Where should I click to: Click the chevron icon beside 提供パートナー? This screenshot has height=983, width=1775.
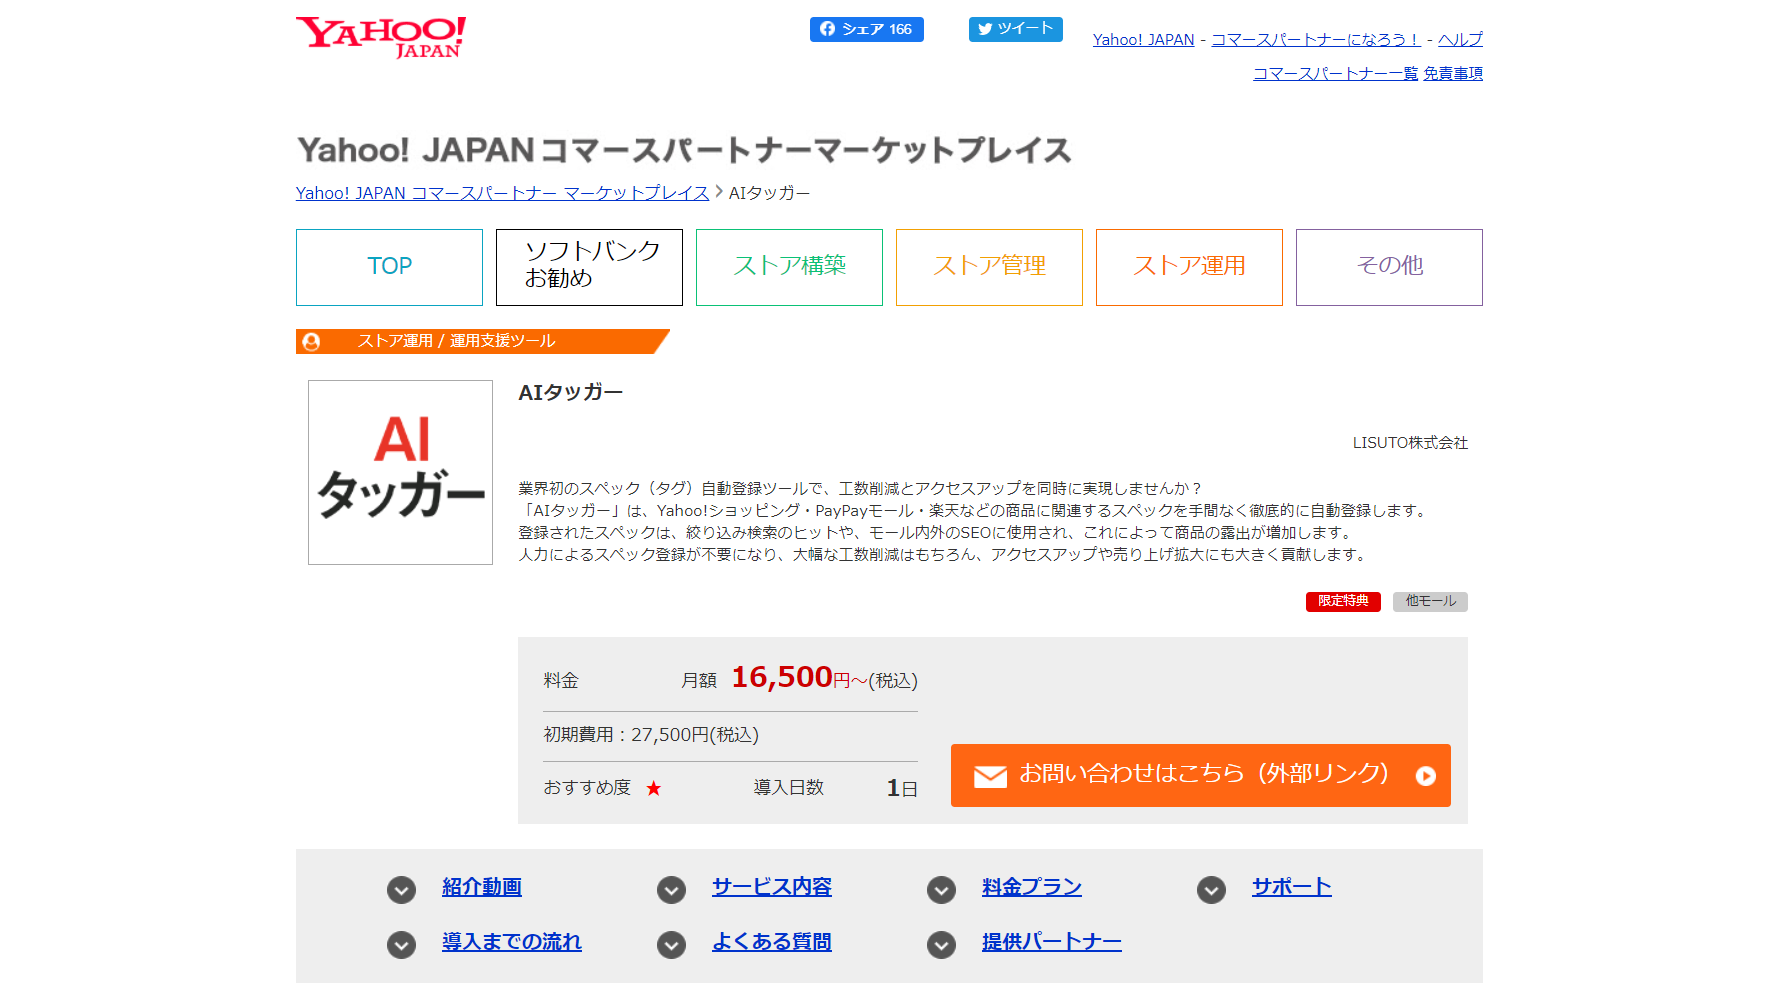941,944
